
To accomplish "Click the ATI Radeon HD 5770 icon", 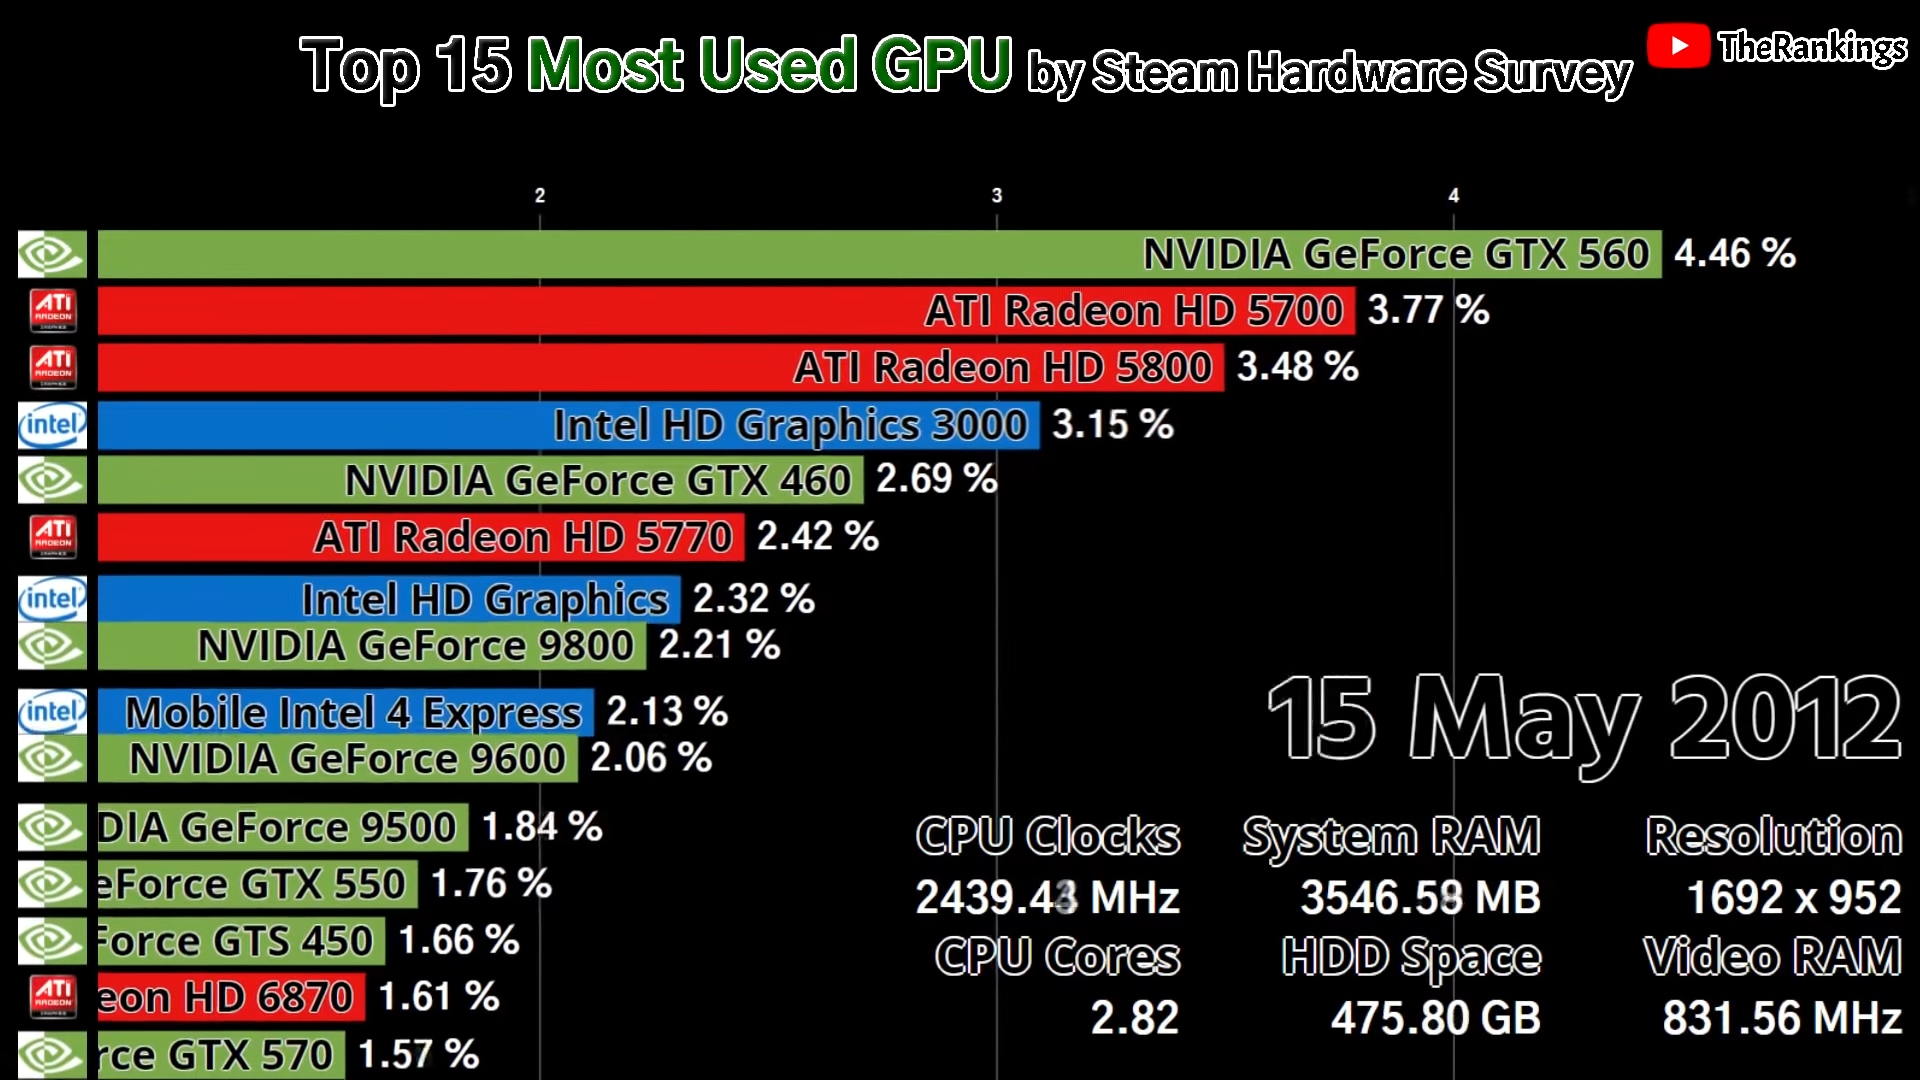I will [x=51, y=537].
